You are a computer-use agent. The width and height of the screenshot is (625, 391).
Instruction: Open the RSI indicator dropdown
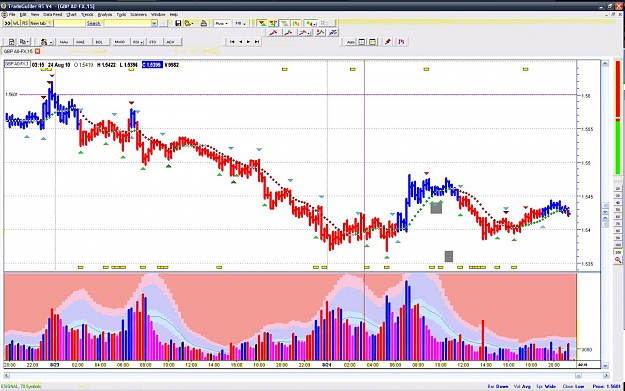pos(138,42)
